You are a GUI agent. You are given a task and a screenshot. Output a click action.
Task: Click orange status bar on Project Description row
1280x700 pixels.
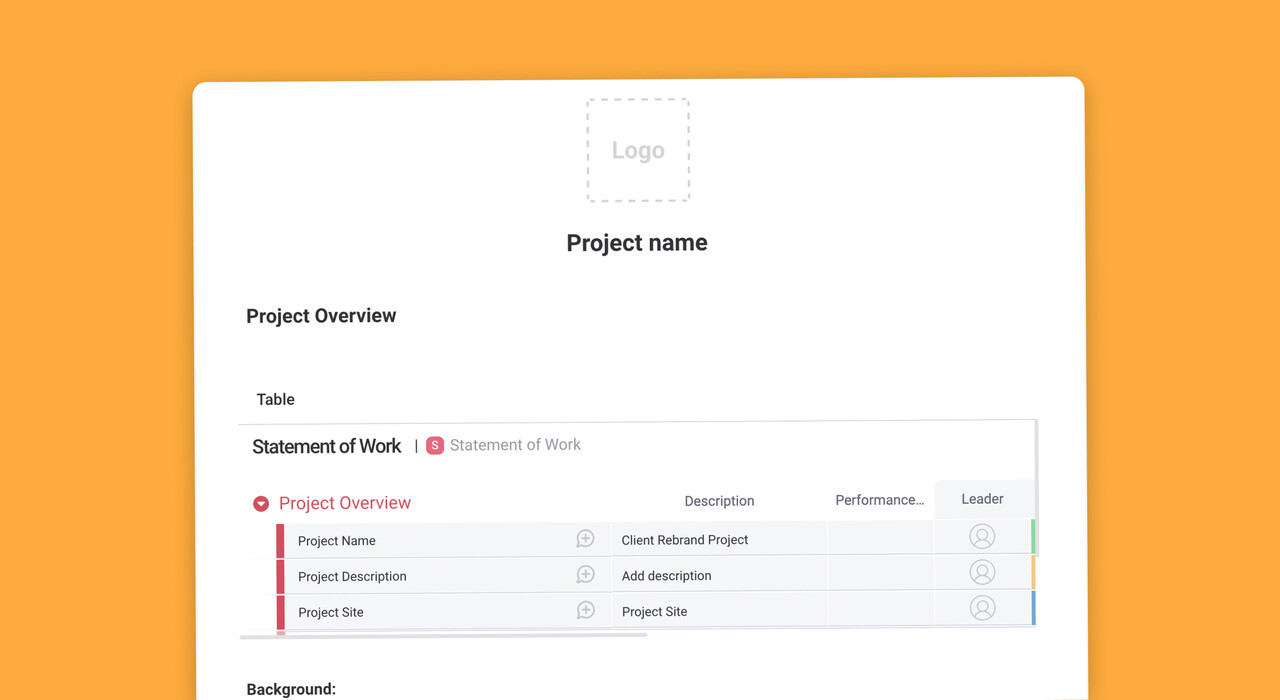[1033, 572]
